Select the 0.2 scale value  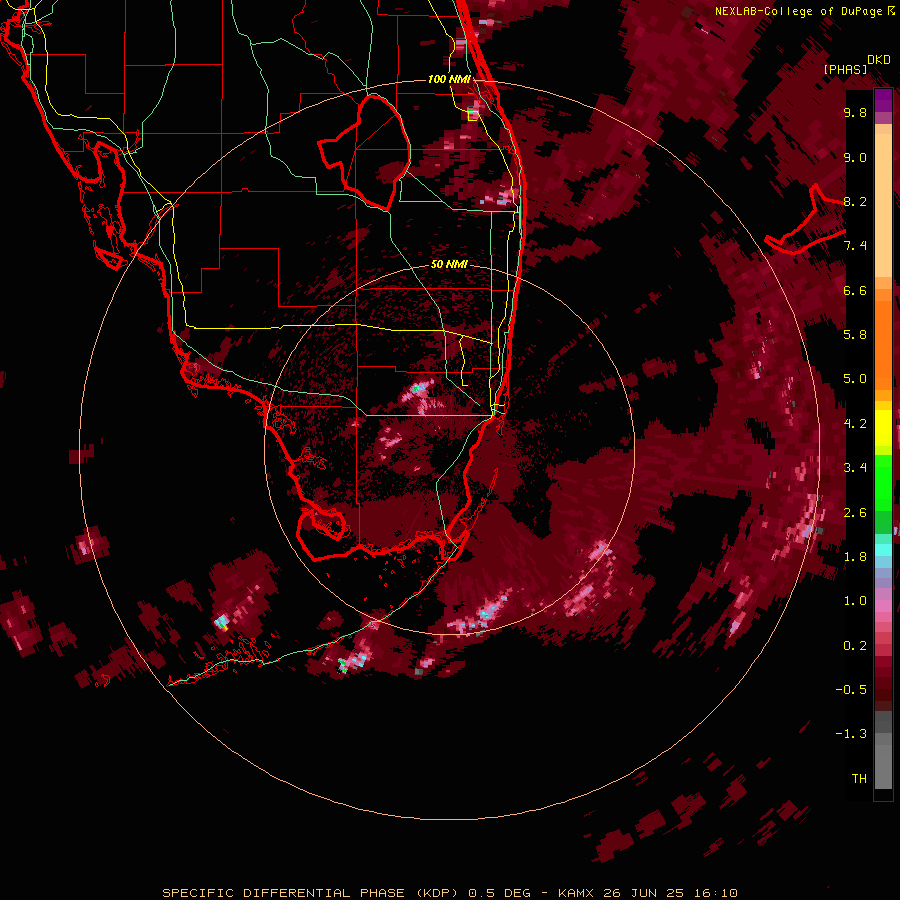click(855, 646)
